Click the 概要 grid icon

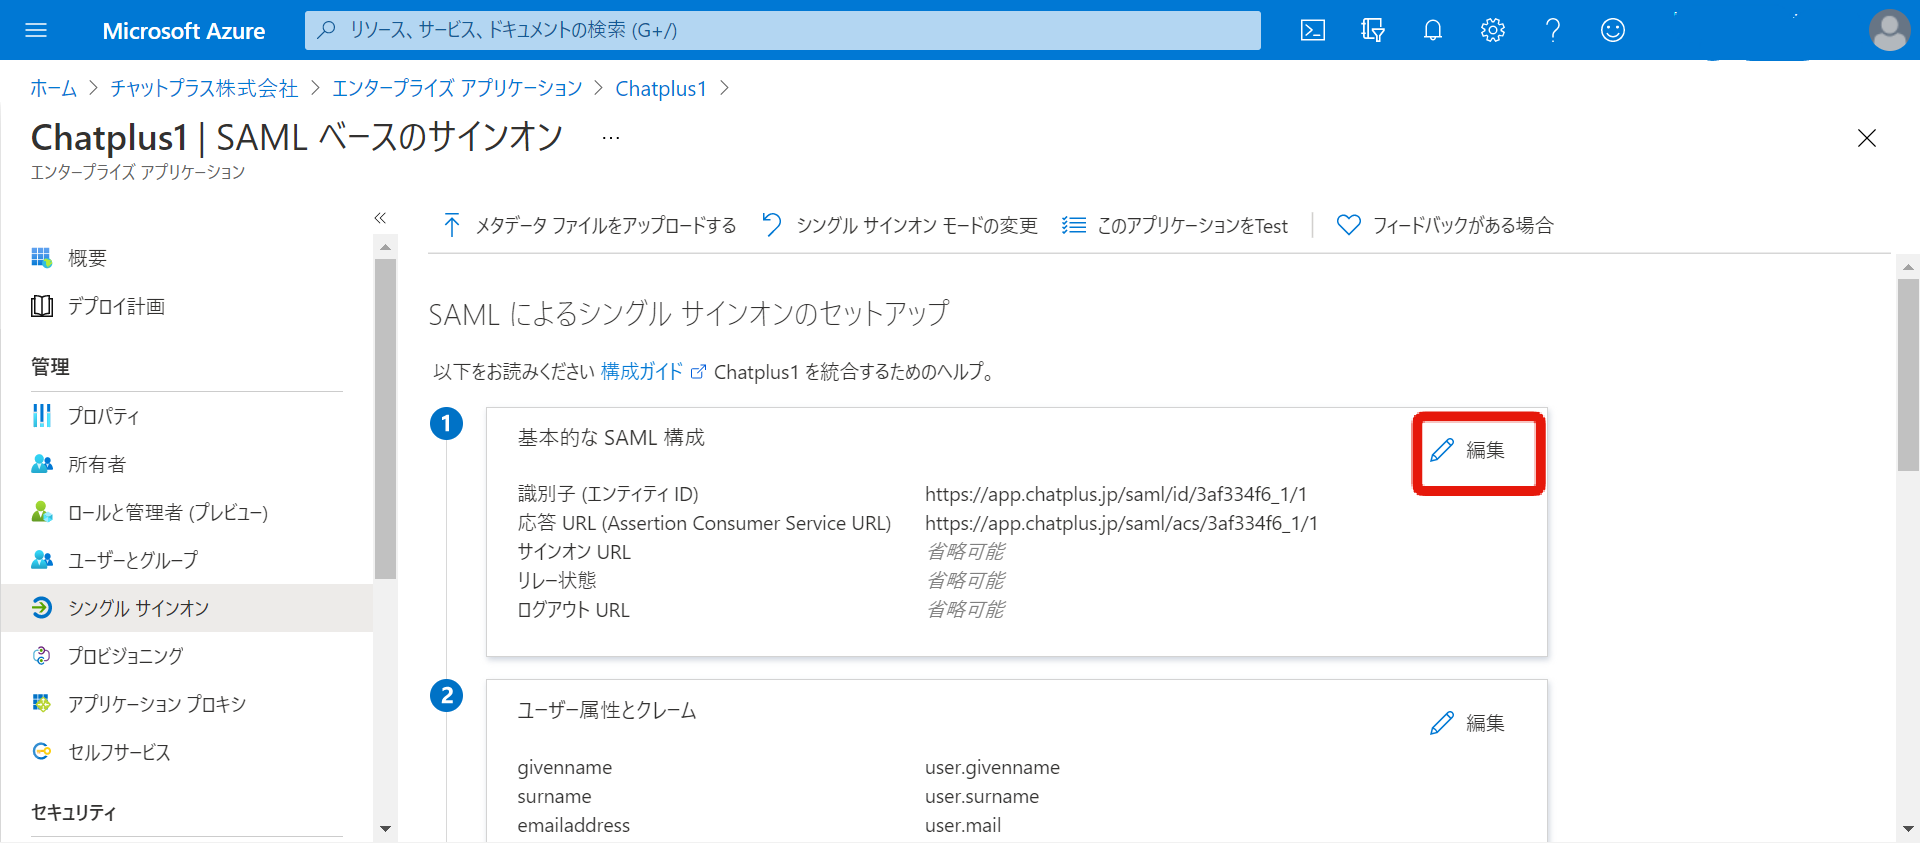(x=41, y=258)
